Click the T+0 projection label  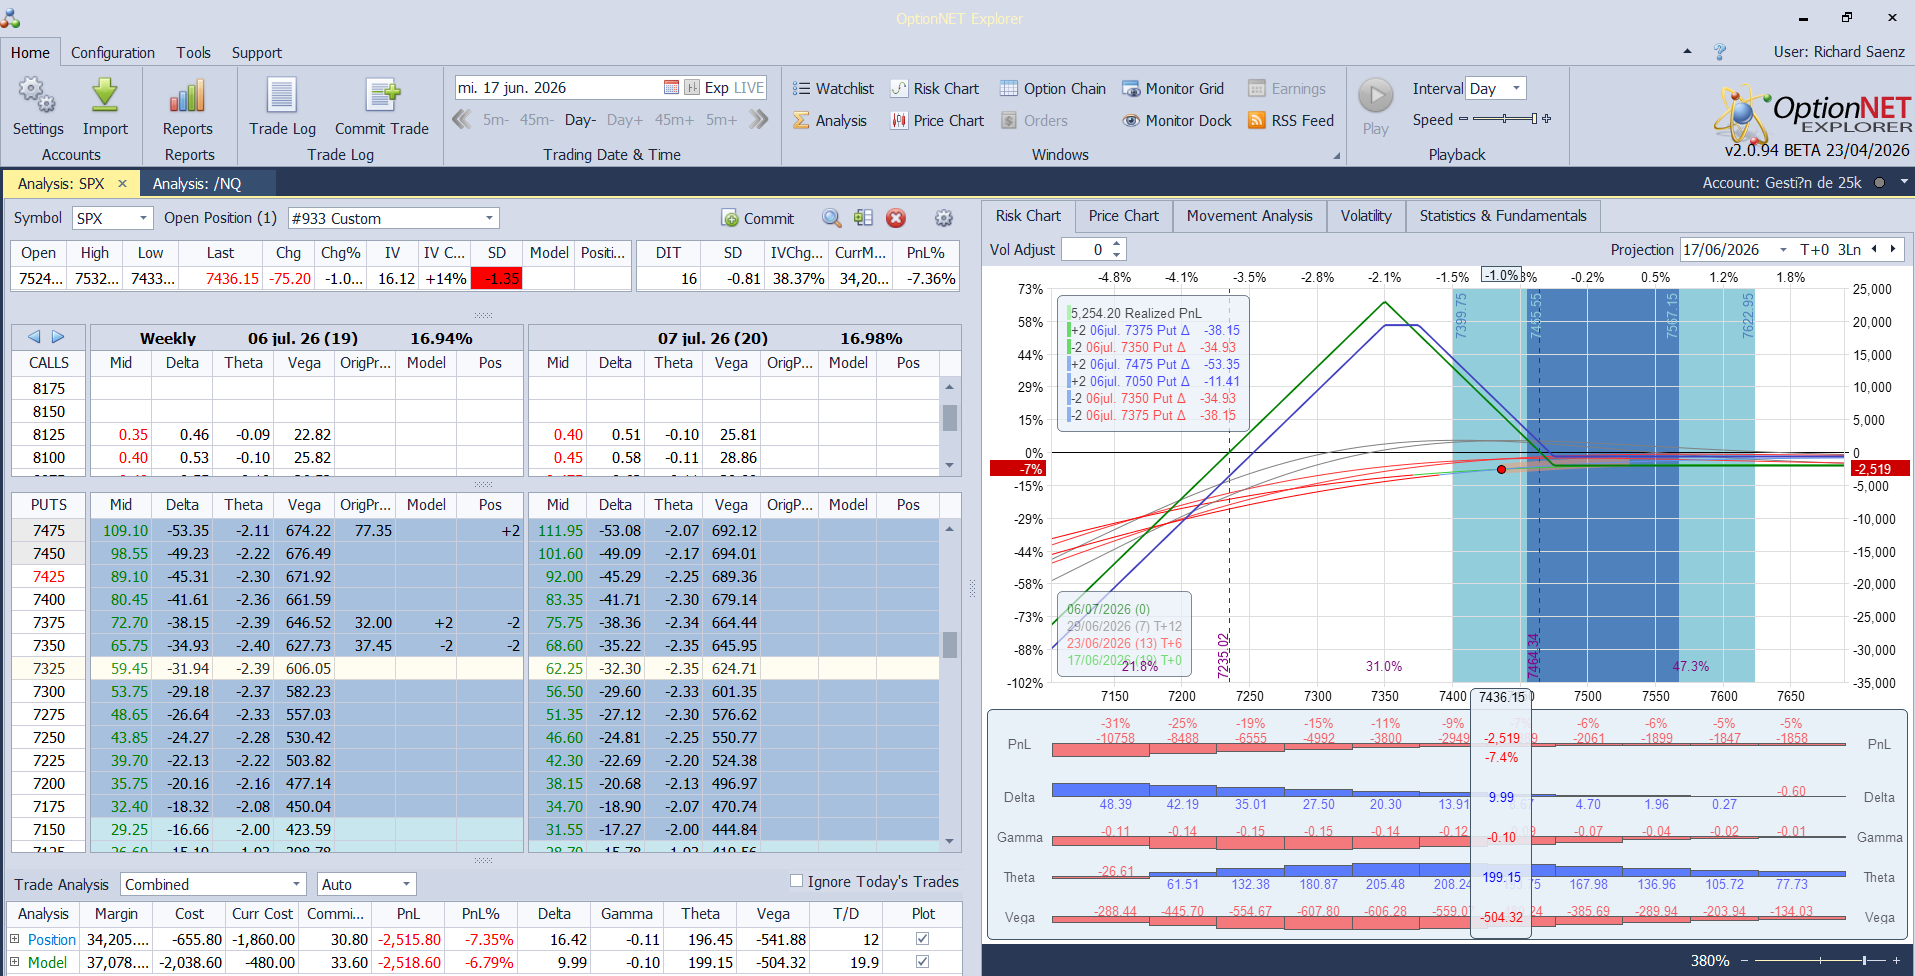pyautogui.click(x=1814, y=249)
